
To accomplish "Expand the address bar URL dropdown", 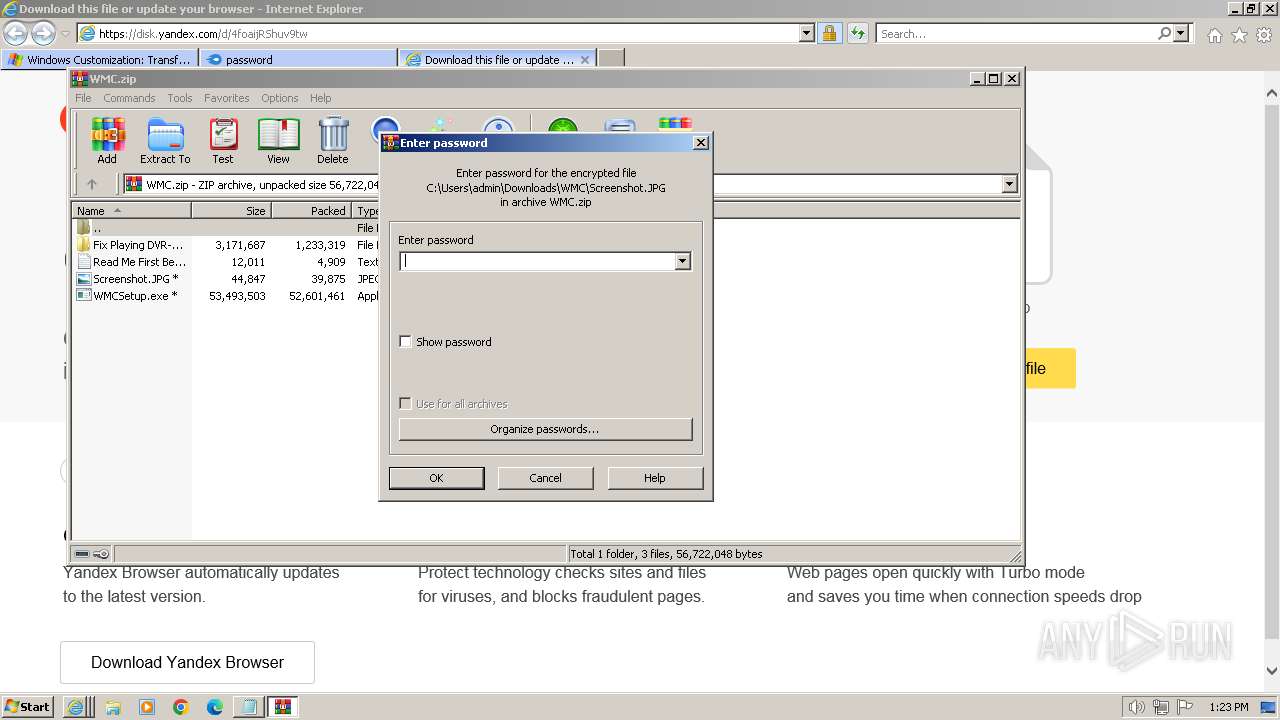I will pyautogui.click(x=807, y=33).
